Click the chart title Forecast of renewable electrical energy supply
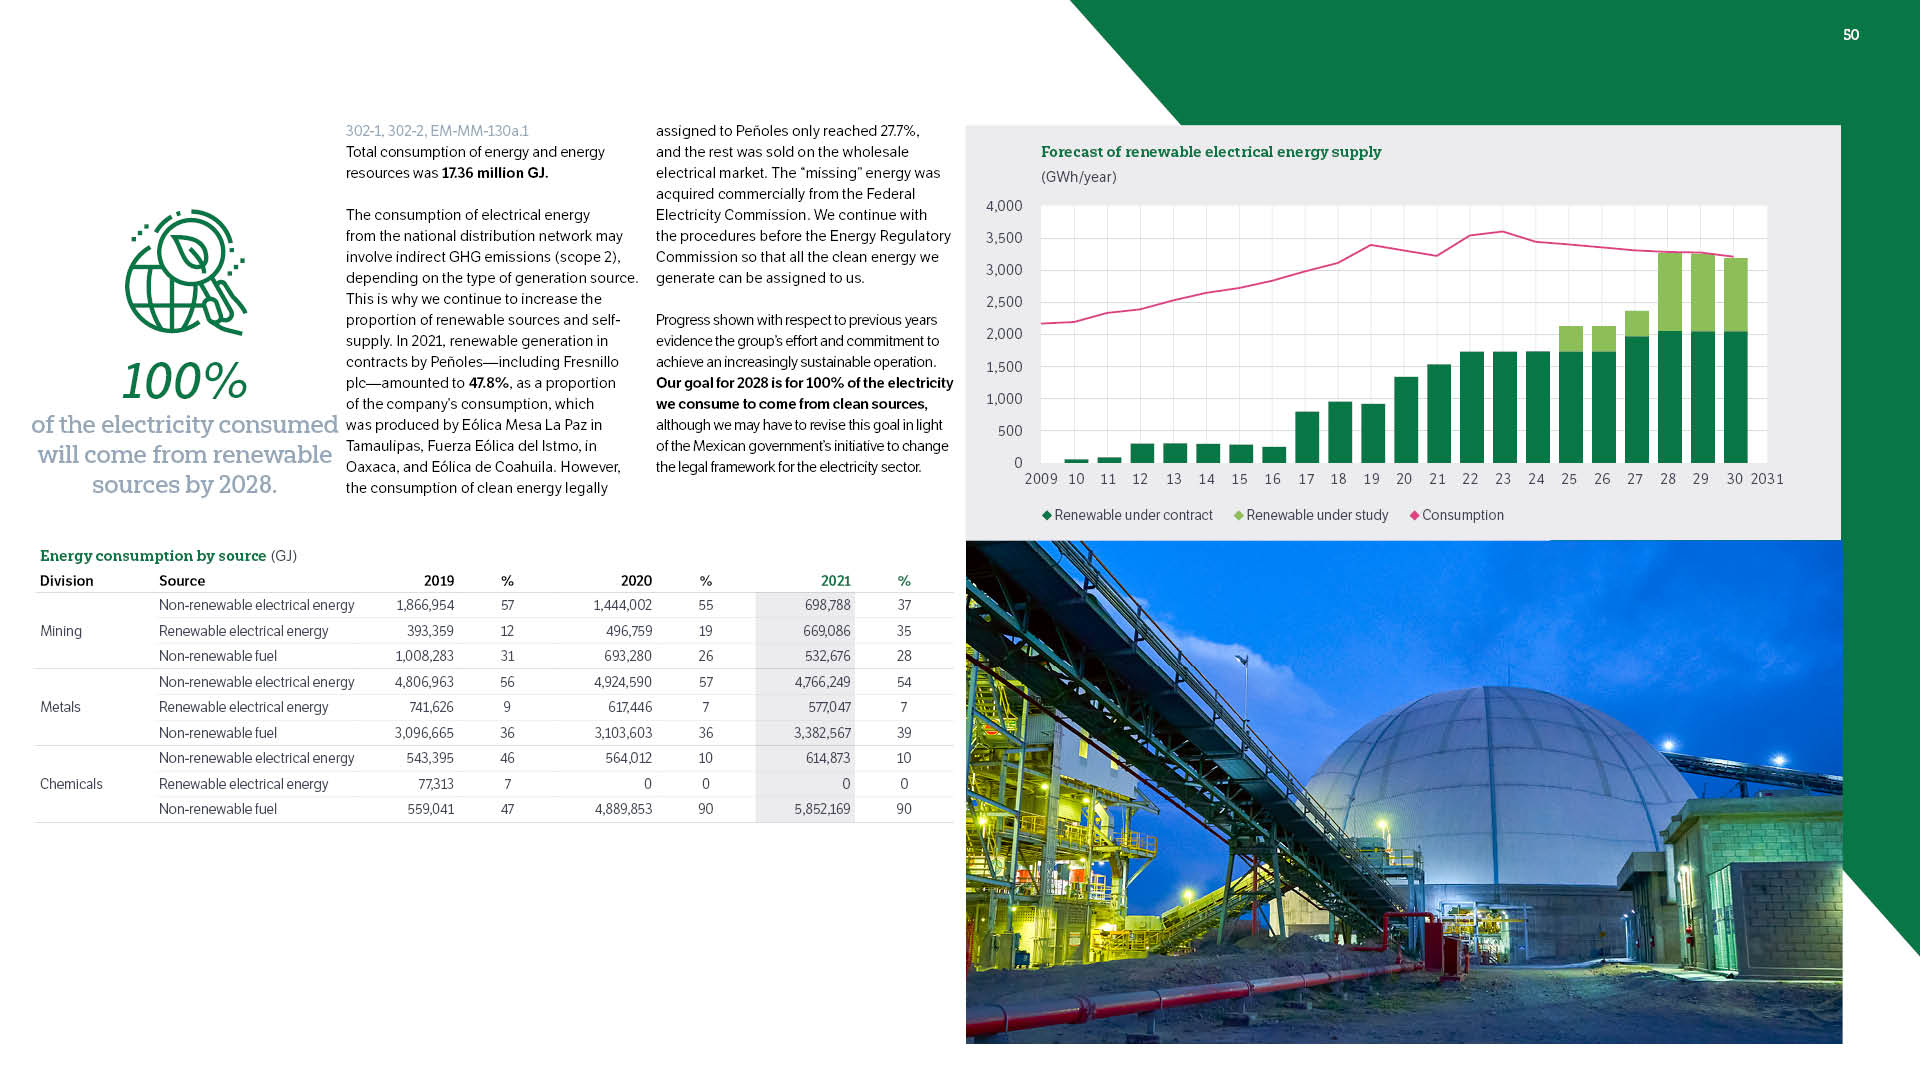 [1211, 152]
